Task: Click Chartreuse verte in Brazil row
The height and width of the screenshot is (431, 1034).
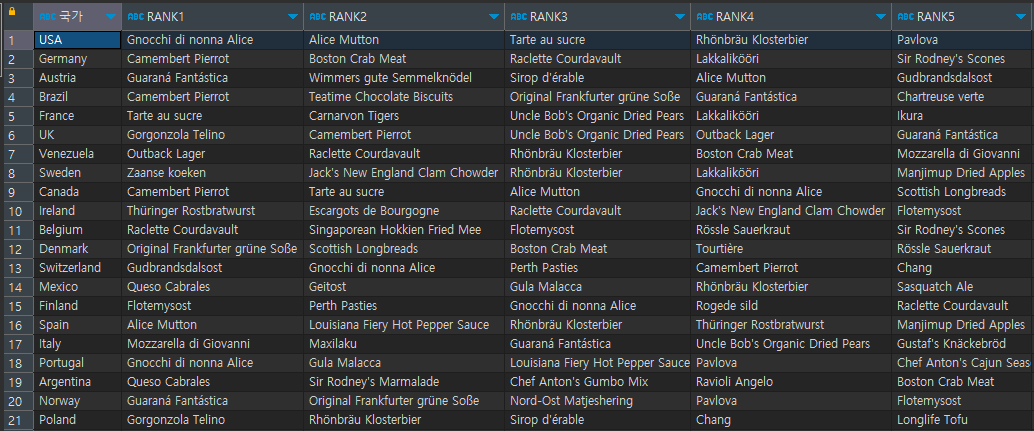Action: click(x=963, y=97)
